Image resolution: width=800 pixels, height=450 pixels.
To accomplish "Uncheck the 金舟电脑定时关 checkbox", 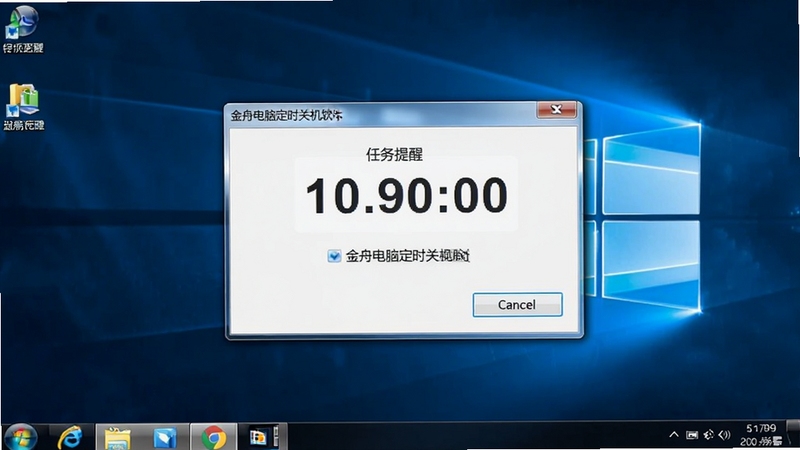I will point(334,256).
